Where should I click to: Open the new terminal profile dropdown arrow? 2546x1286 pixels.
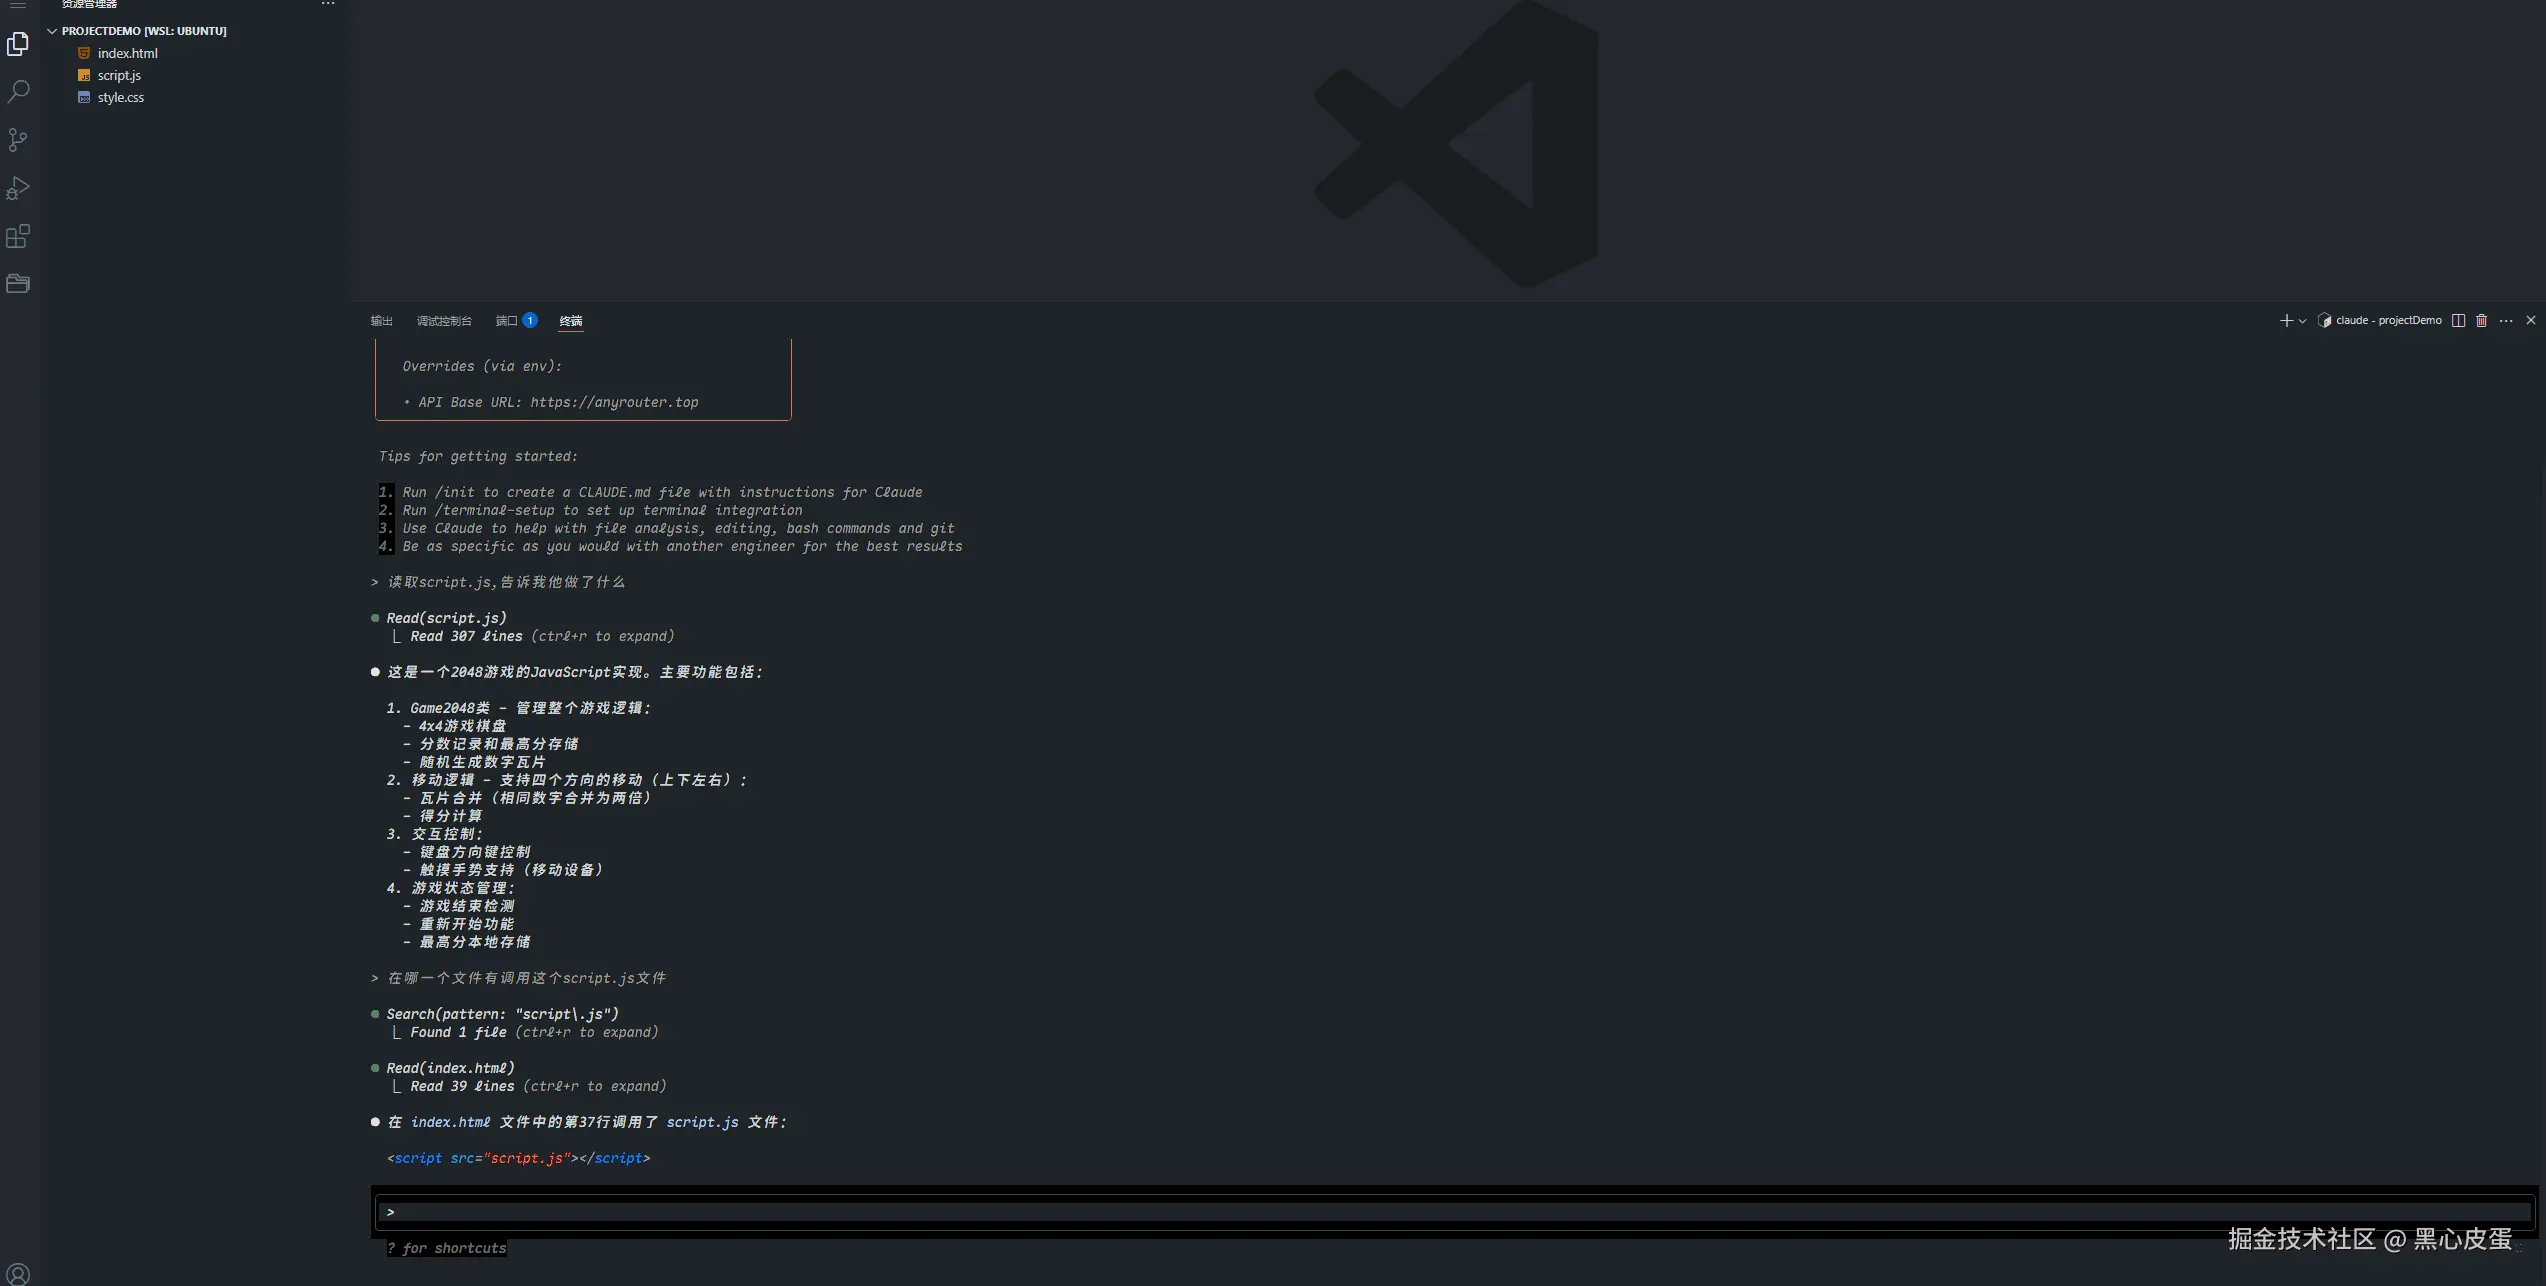coord(2302,321)
